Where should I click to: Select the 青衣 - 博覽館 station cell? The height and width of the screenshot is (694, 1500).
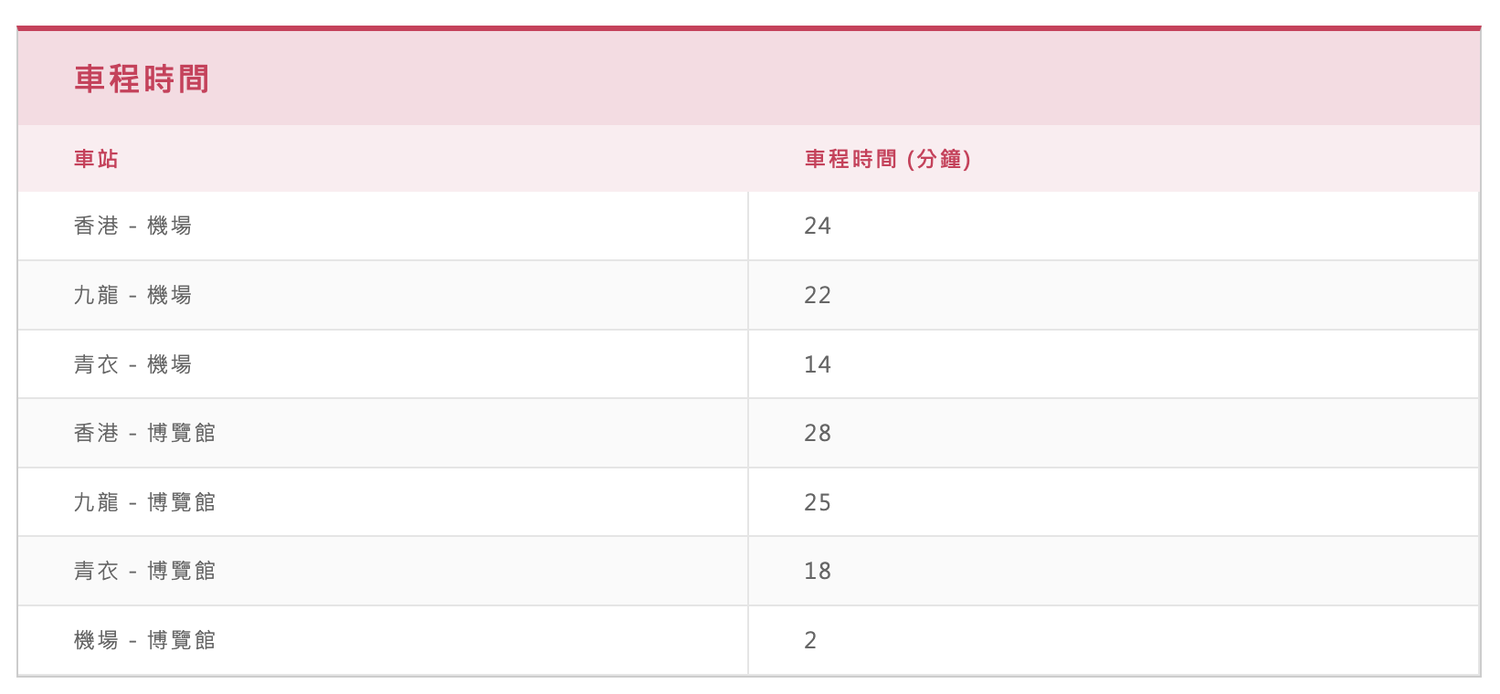point(383,571)
